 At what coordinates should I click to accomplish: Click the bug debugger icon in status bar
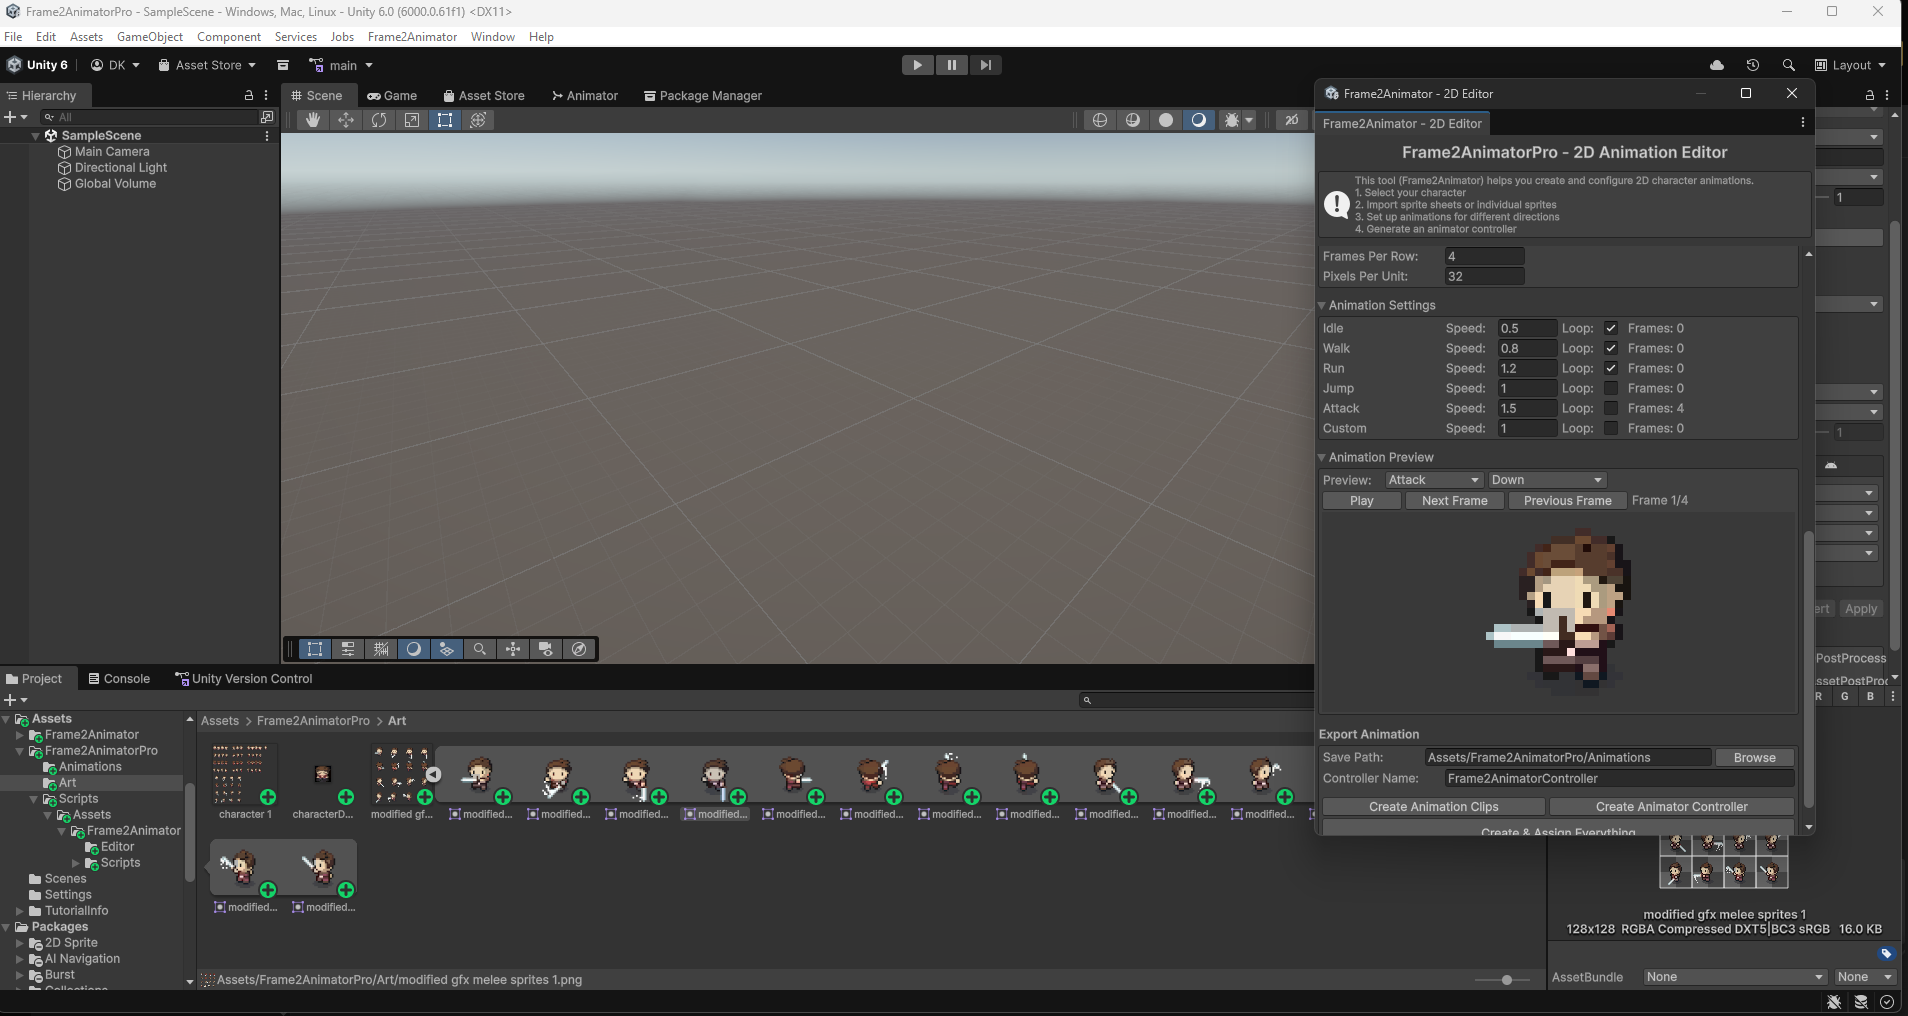pos(1834,1002)
